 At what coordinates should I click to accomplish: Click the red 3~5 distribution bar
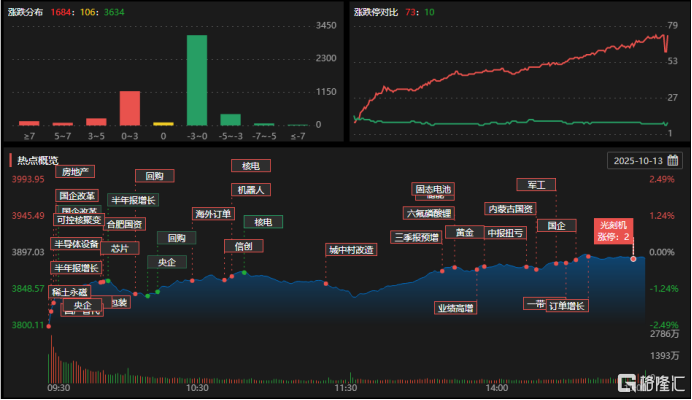point(96,122)
